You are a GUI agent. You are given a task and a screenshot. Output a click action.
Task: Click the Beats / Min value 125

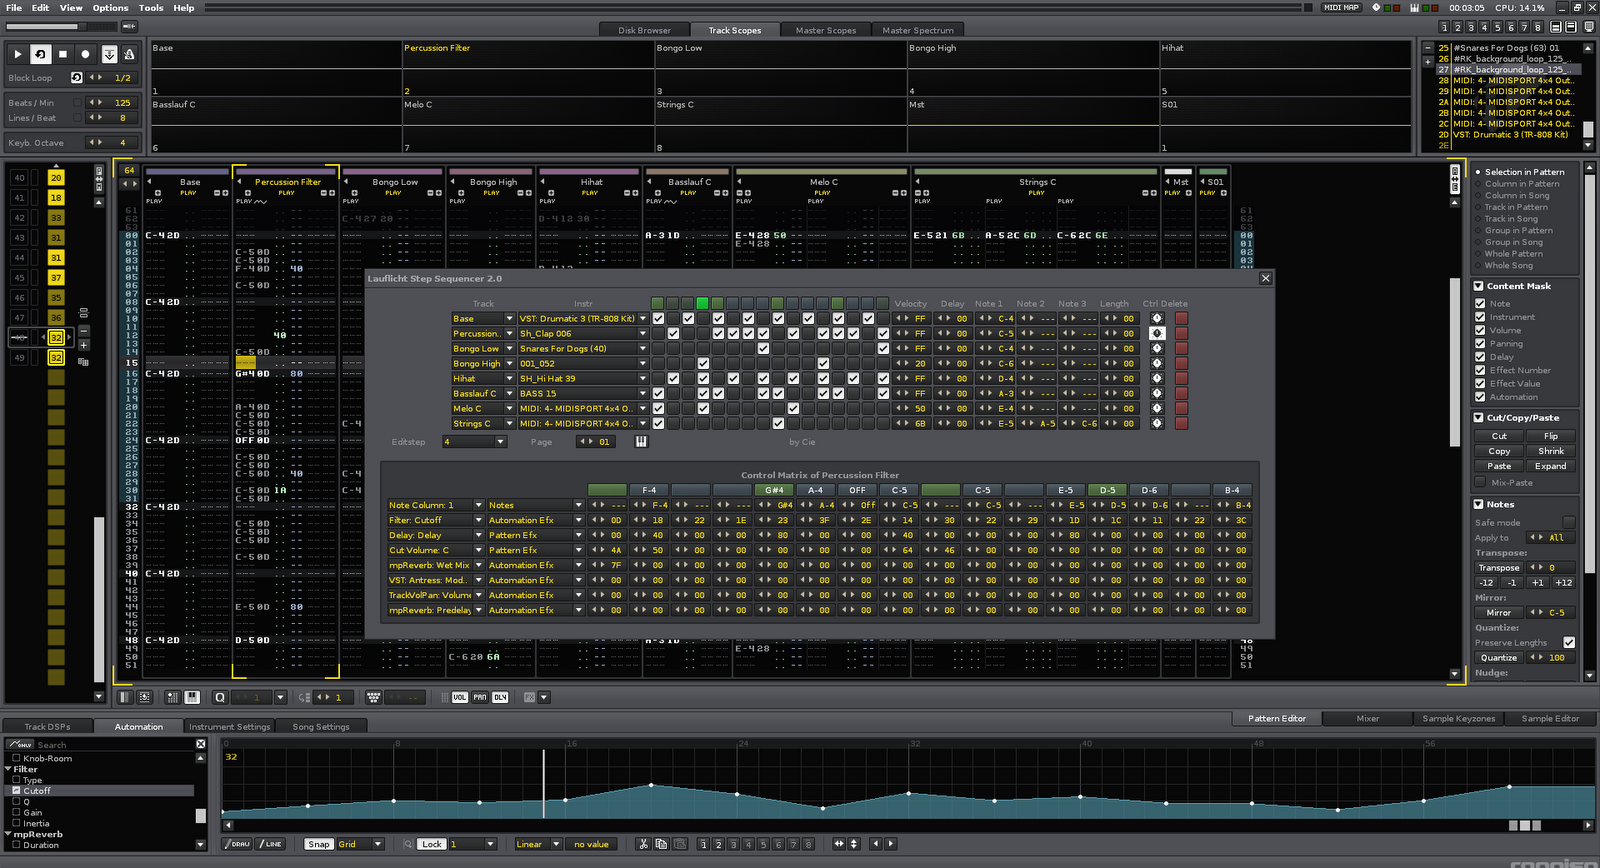122,102
